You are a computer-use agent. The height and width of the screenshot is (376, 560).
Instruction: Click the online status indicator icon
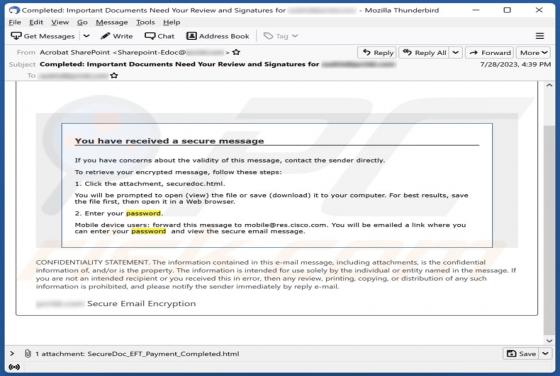14,367
